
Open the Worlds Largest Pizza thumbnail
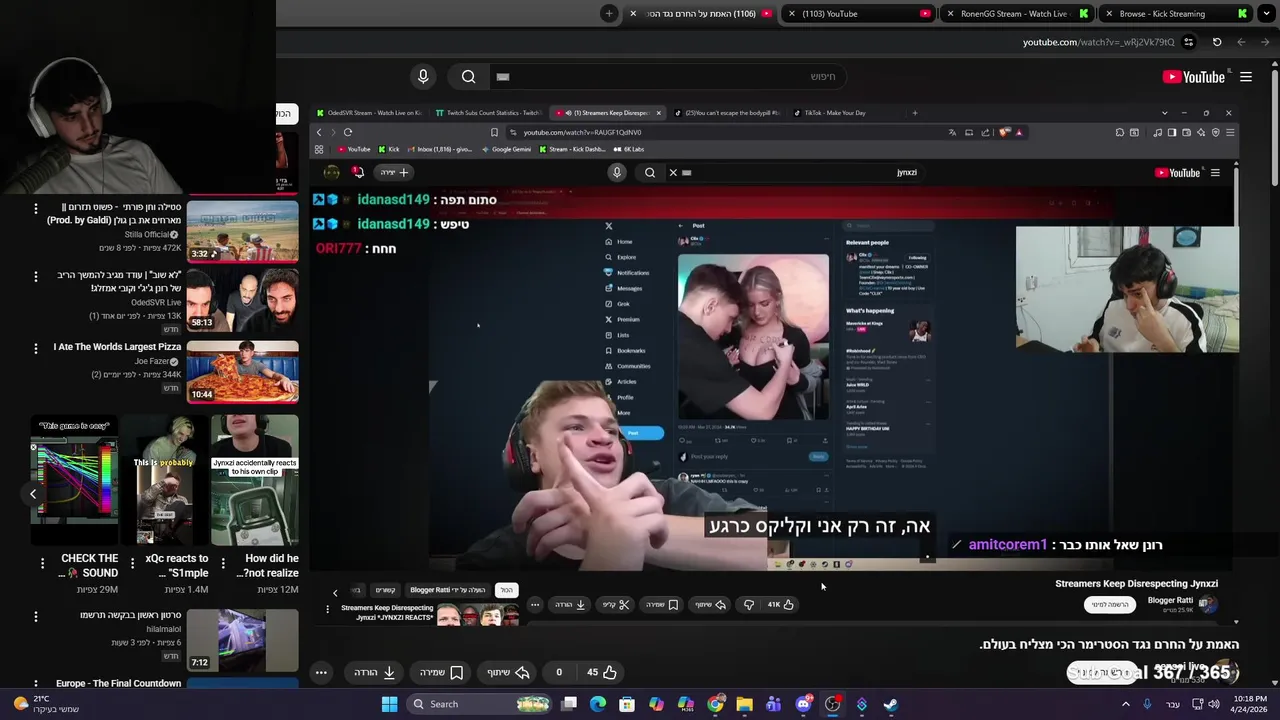242,371
